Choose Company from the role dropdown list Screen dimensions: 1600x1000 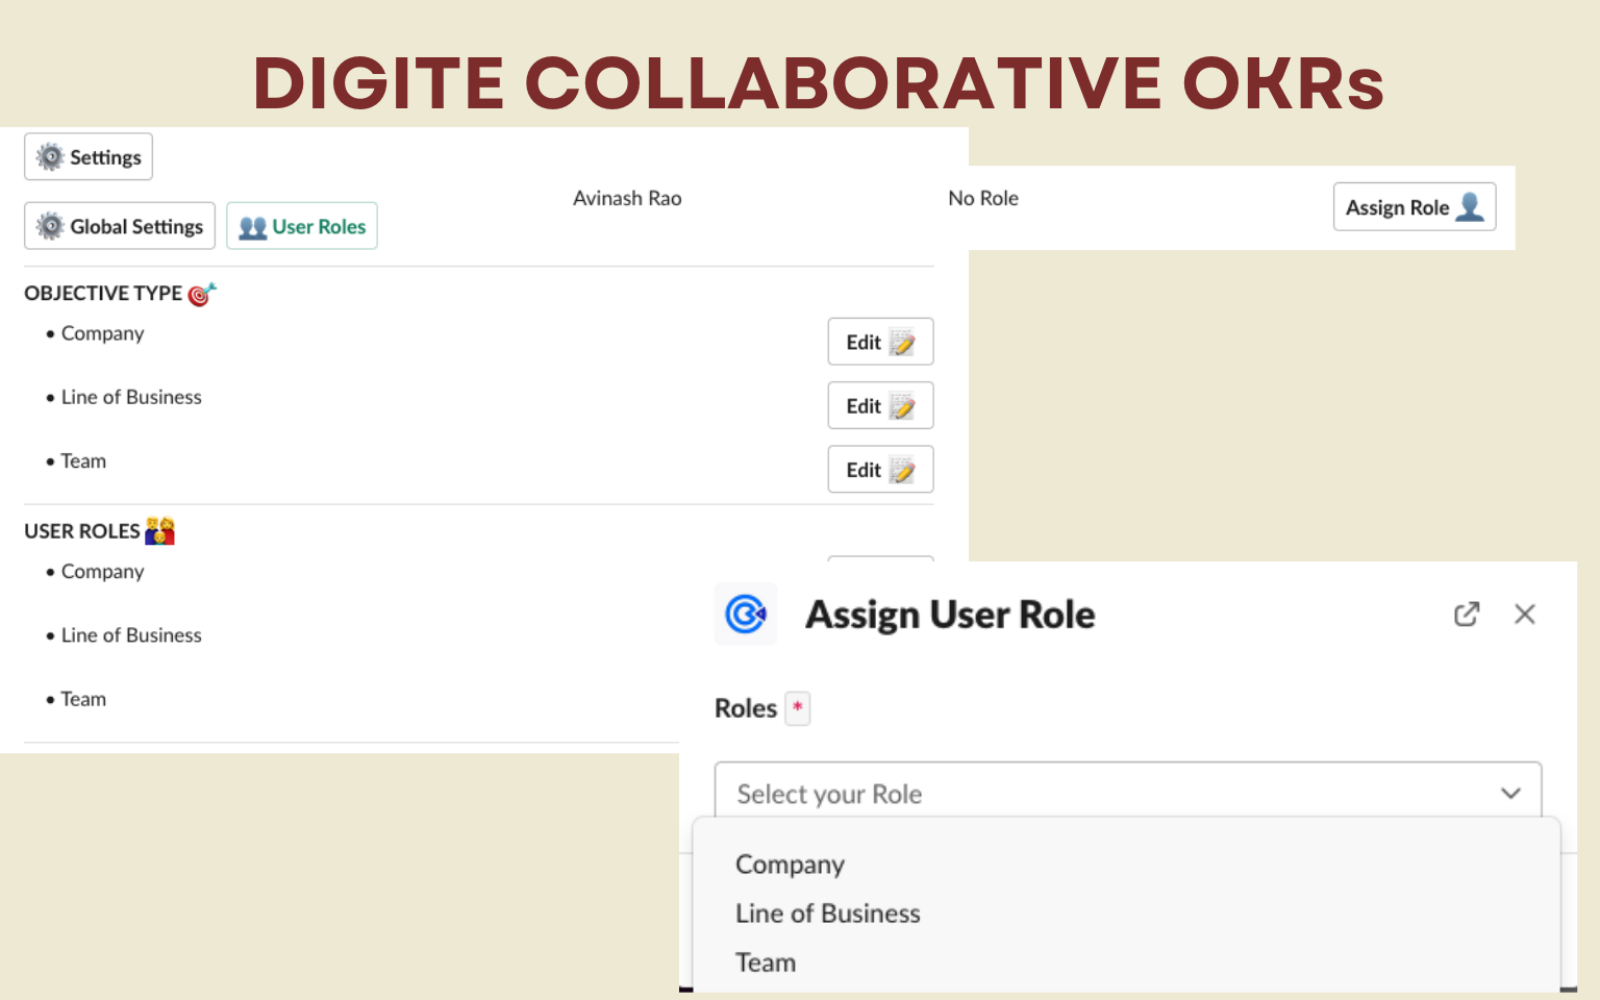(x=790, y=864)
